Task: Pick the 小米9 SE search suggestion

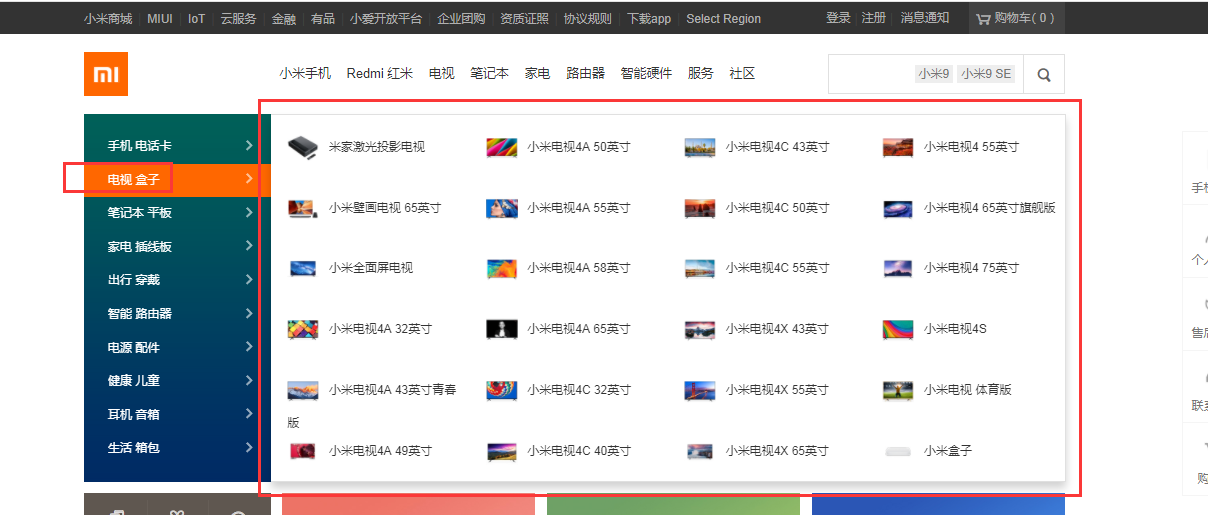Action: [x=986, y=74]
